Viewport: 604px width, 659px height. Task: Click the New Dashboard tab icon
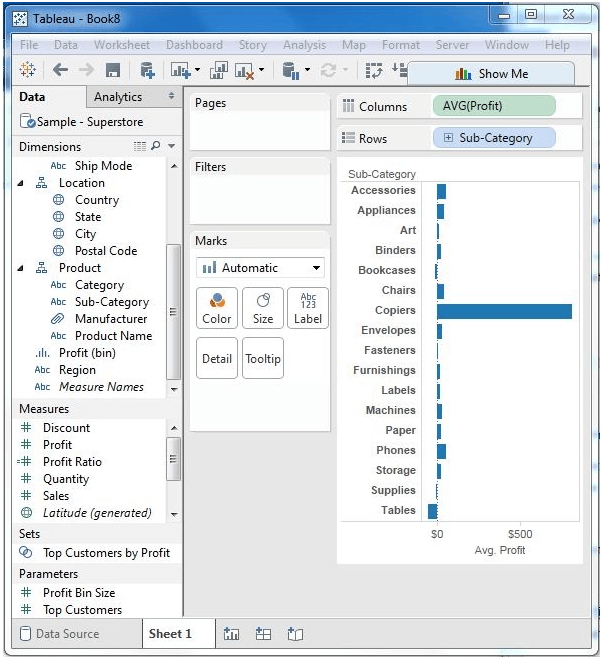pos(263,633)
